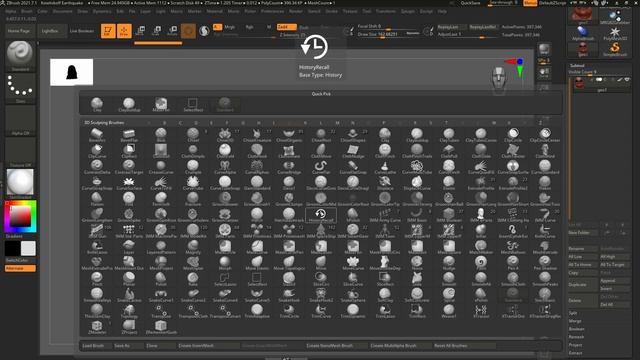Select the Flatten brush
This screenshot has width=640, height=360.
tap(97, 199)
